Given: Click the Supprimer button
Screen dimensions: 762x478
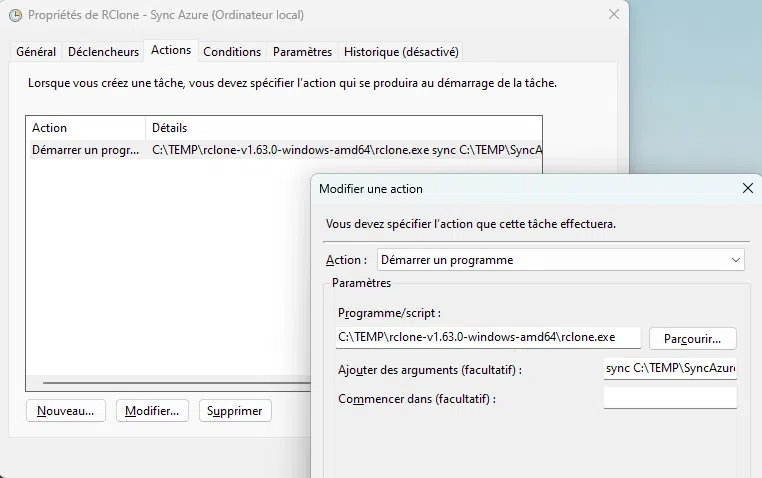Looking at the screenshot, I should (x=235, y=411).
